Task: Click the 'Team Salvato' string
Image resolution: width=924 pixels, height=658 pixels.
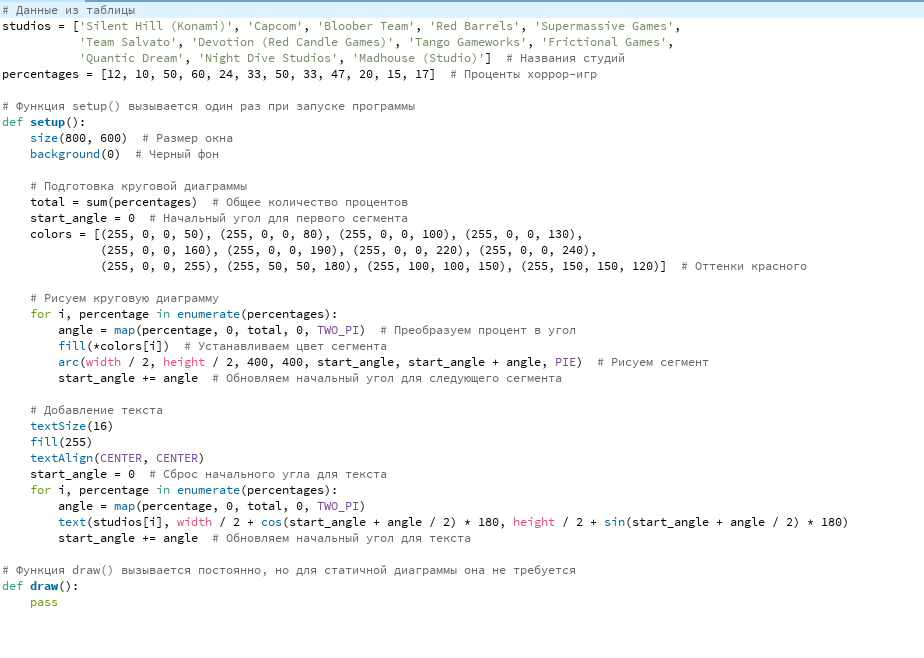Action: (x=128, y=42)
